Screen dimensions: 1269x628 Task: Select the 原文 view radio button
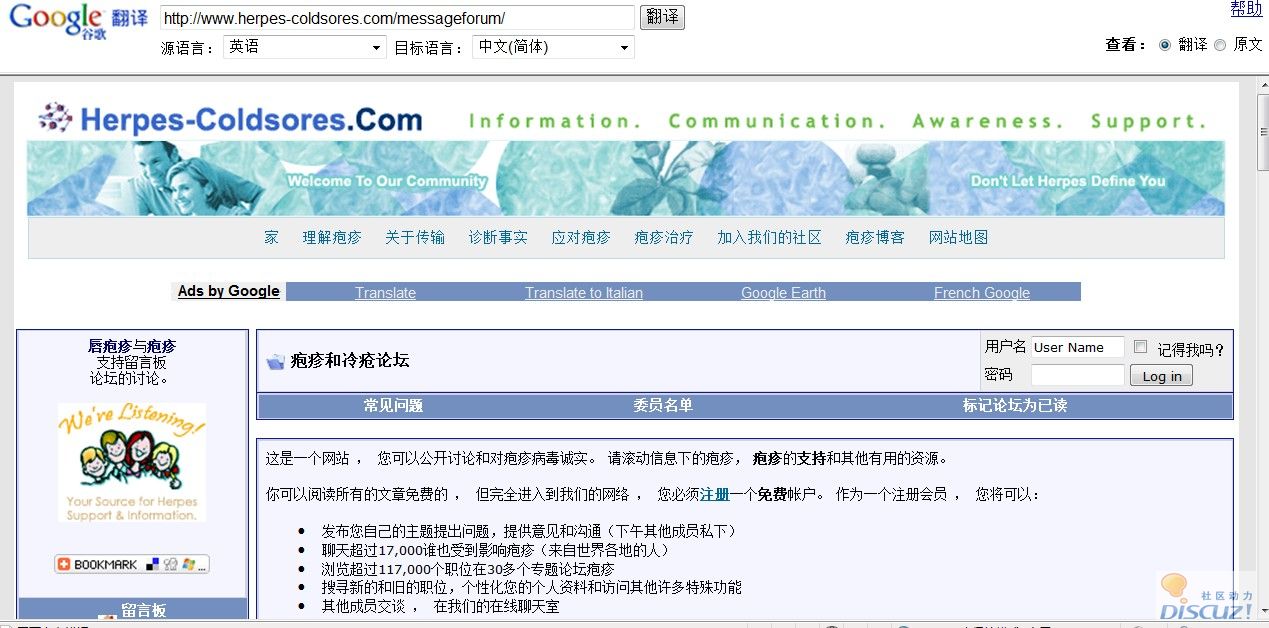click(x=1219, y=45)
